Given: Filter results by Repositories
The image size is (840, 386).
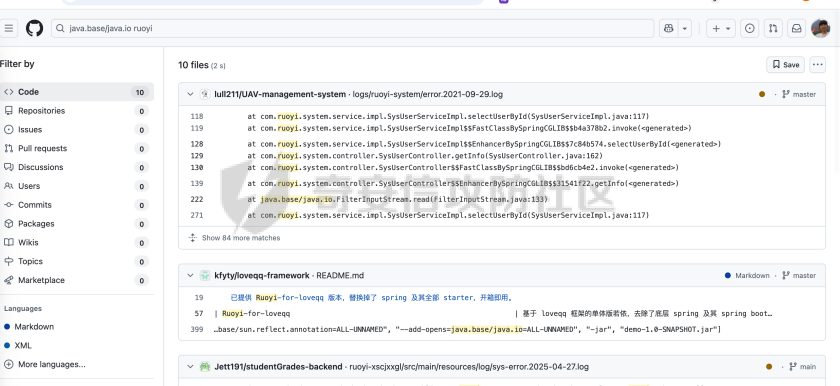Looking at the screenshot, I should click(77, 111).
